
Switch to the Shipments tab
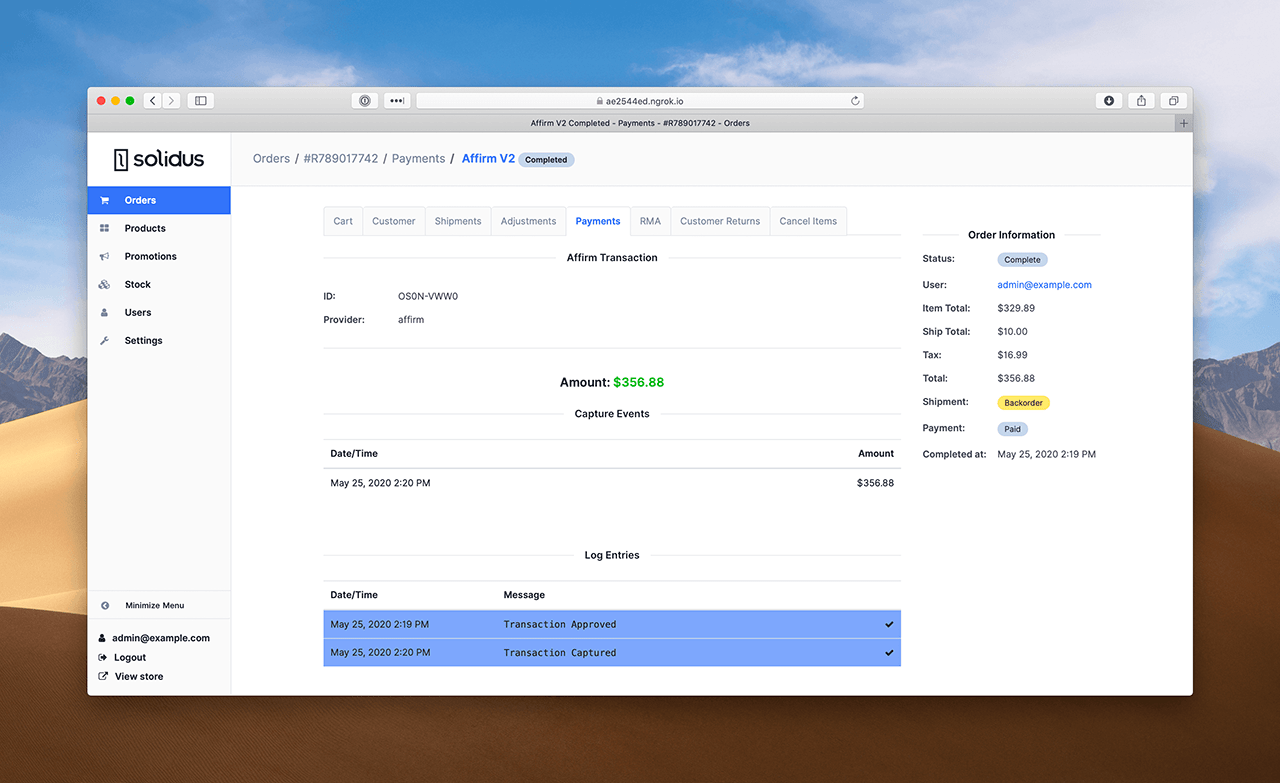[x=457, y=221]
